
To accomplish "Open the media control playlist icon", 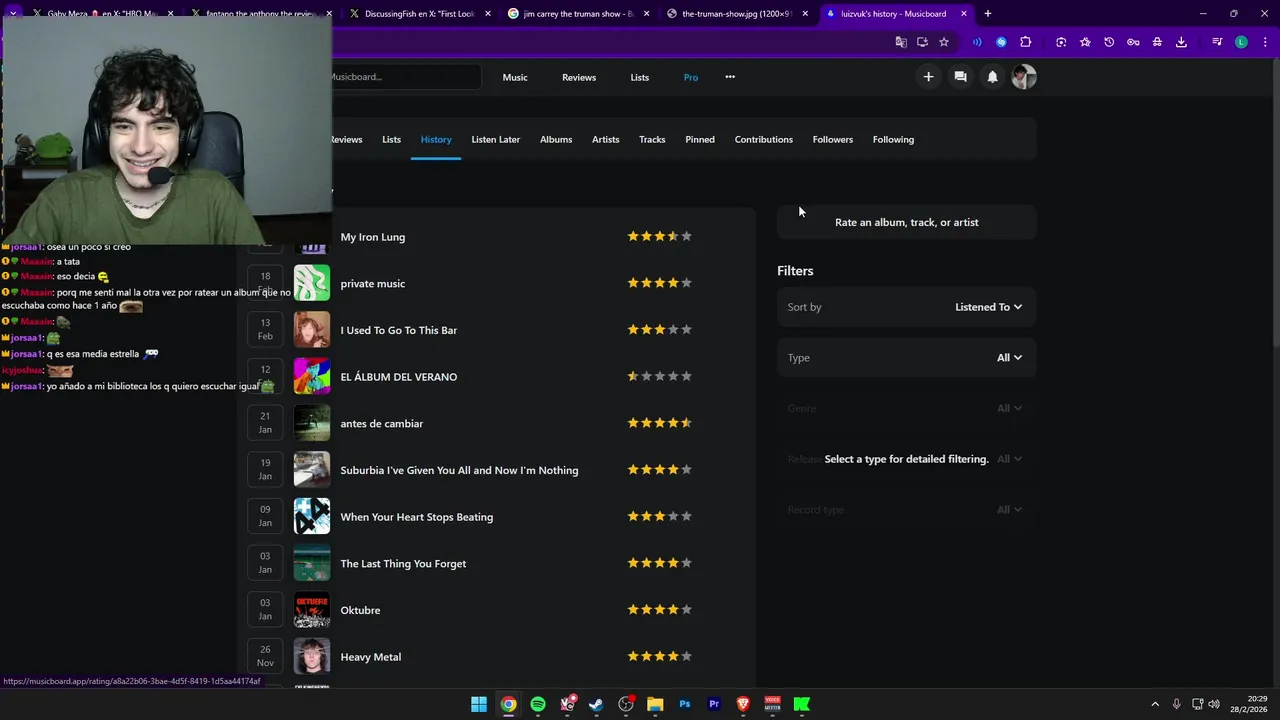I will (x=1217, y=42).
